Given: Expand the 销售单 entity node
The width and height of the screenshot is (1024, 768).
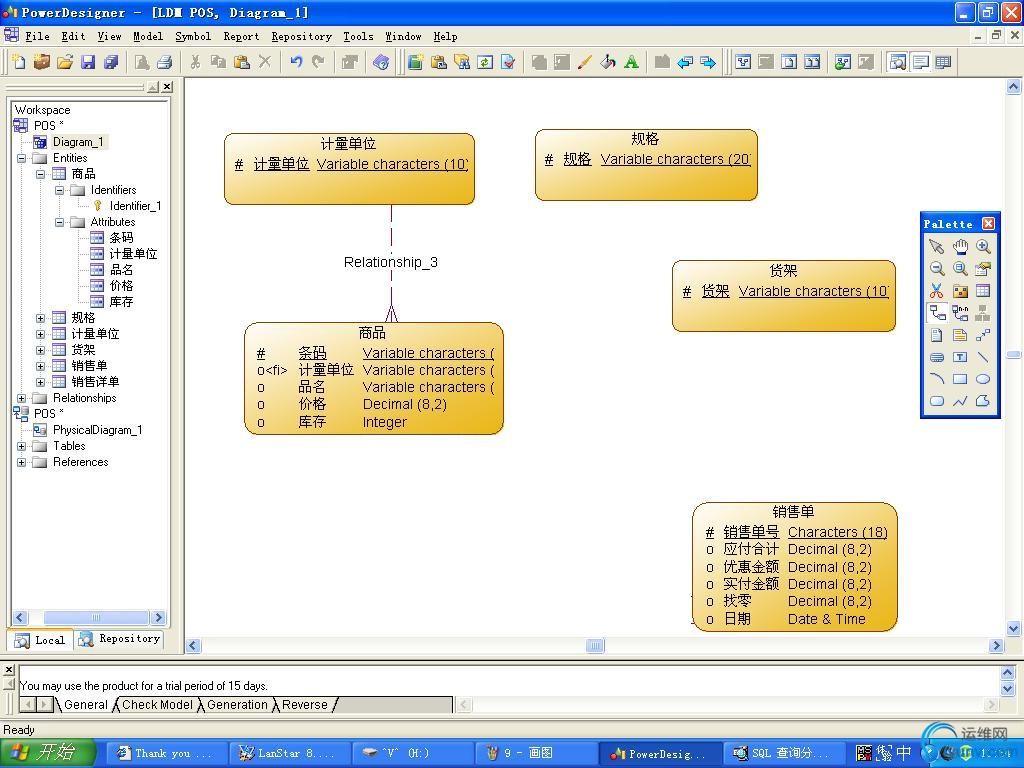Looking at the screenshot, I should coord(40,366).
